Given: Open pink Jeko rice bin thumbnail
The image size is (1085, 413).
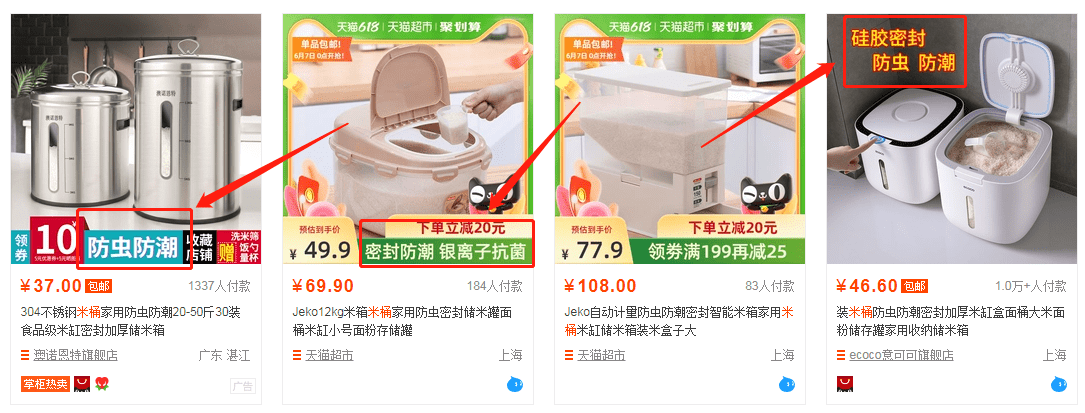Looking at the screenshot, I should [x=408, y=139].
